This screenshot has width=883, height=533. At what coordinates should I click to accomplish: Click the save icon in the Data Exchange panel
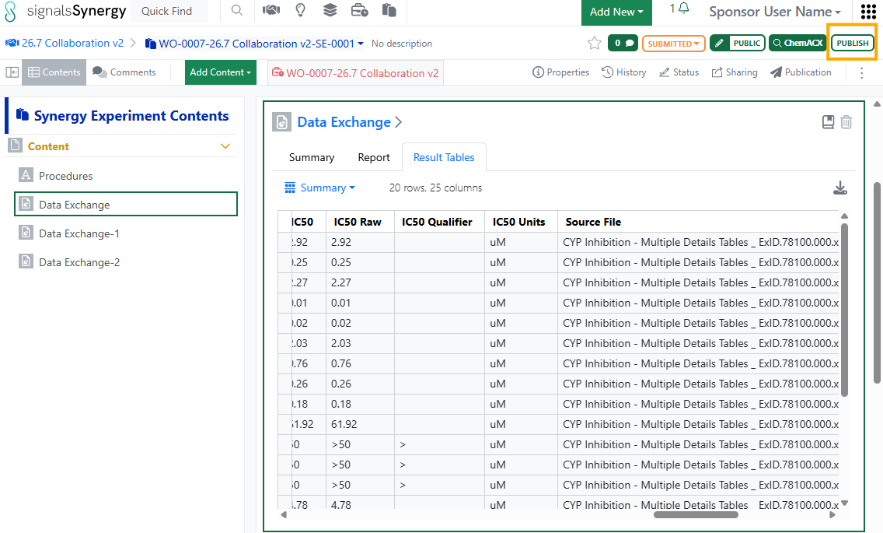(x=828, y=122)
